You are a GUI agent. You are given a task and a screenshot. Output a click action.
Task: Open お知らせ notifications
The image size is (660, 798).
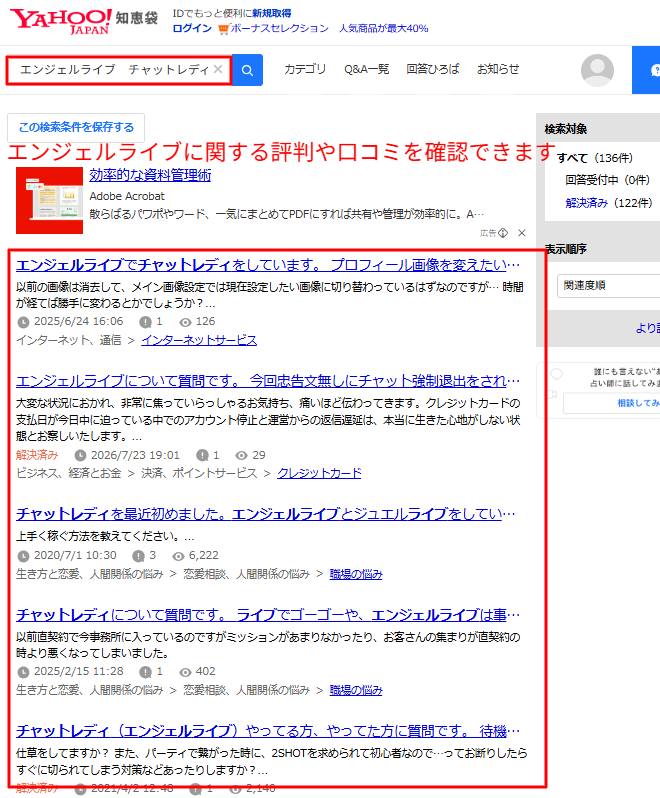[498, 69]
